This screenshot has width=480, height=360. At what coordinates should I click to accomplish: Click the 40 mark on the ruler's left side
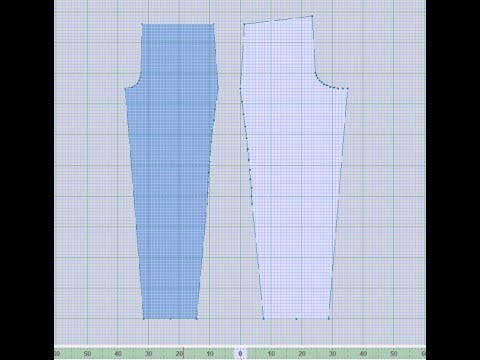(x=118, y=353)
